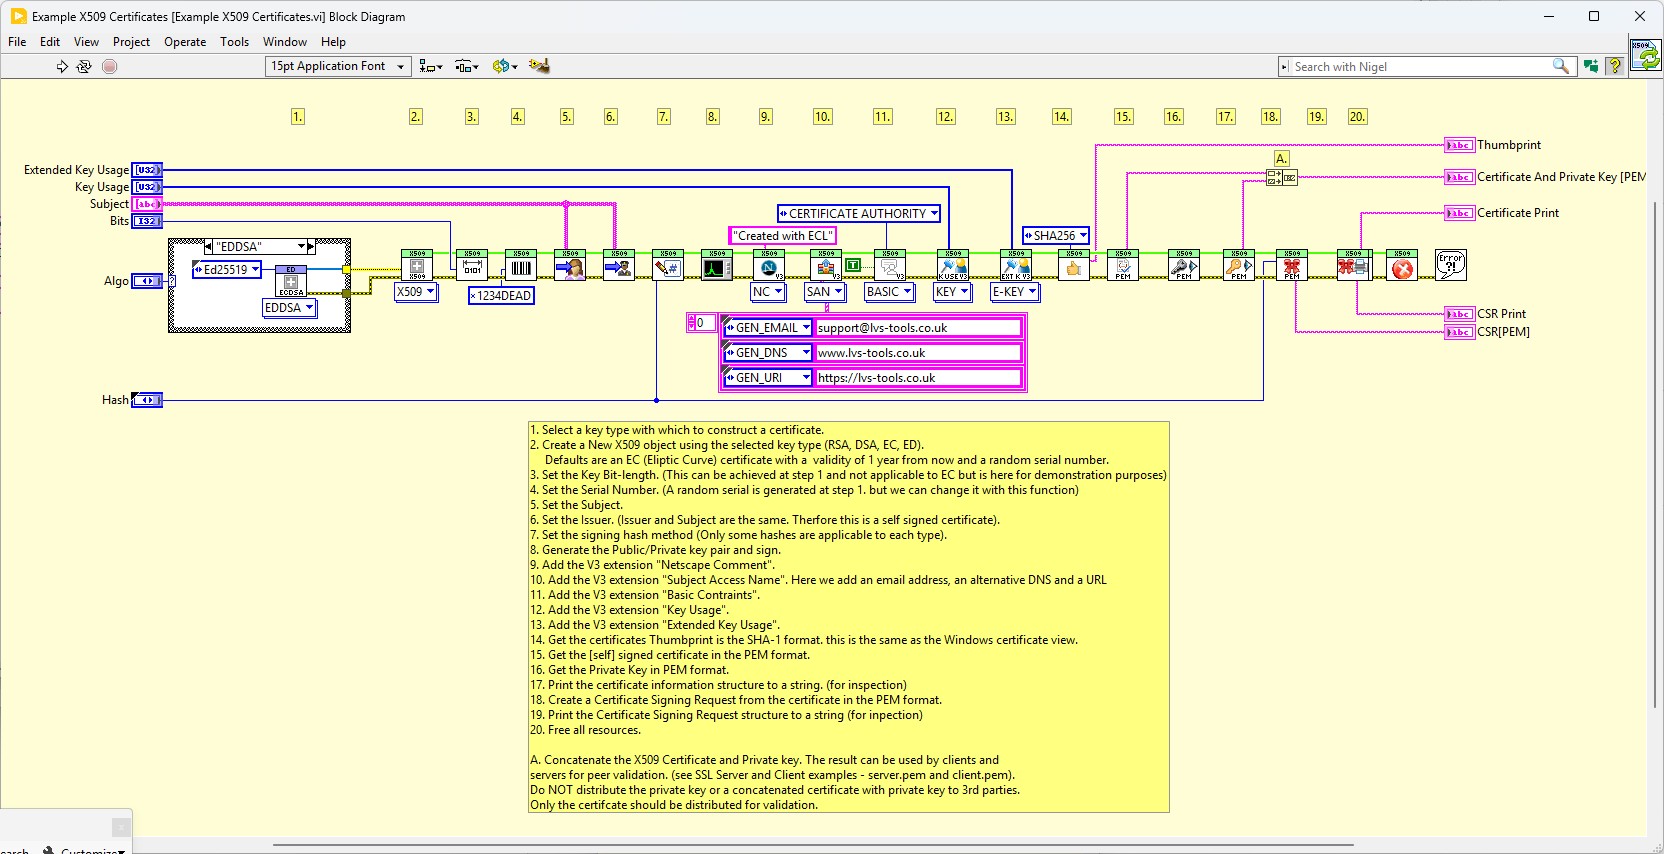Select the Print Certificate Signing Request node

(x=1354, y=265)
